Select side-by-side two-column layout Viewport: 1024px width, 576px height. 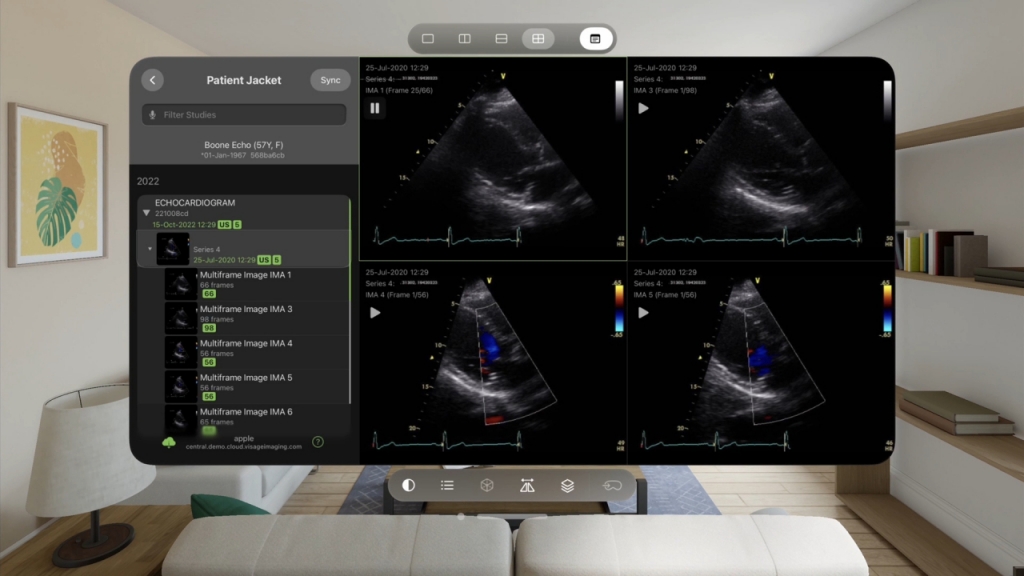(x=465, y=39)
